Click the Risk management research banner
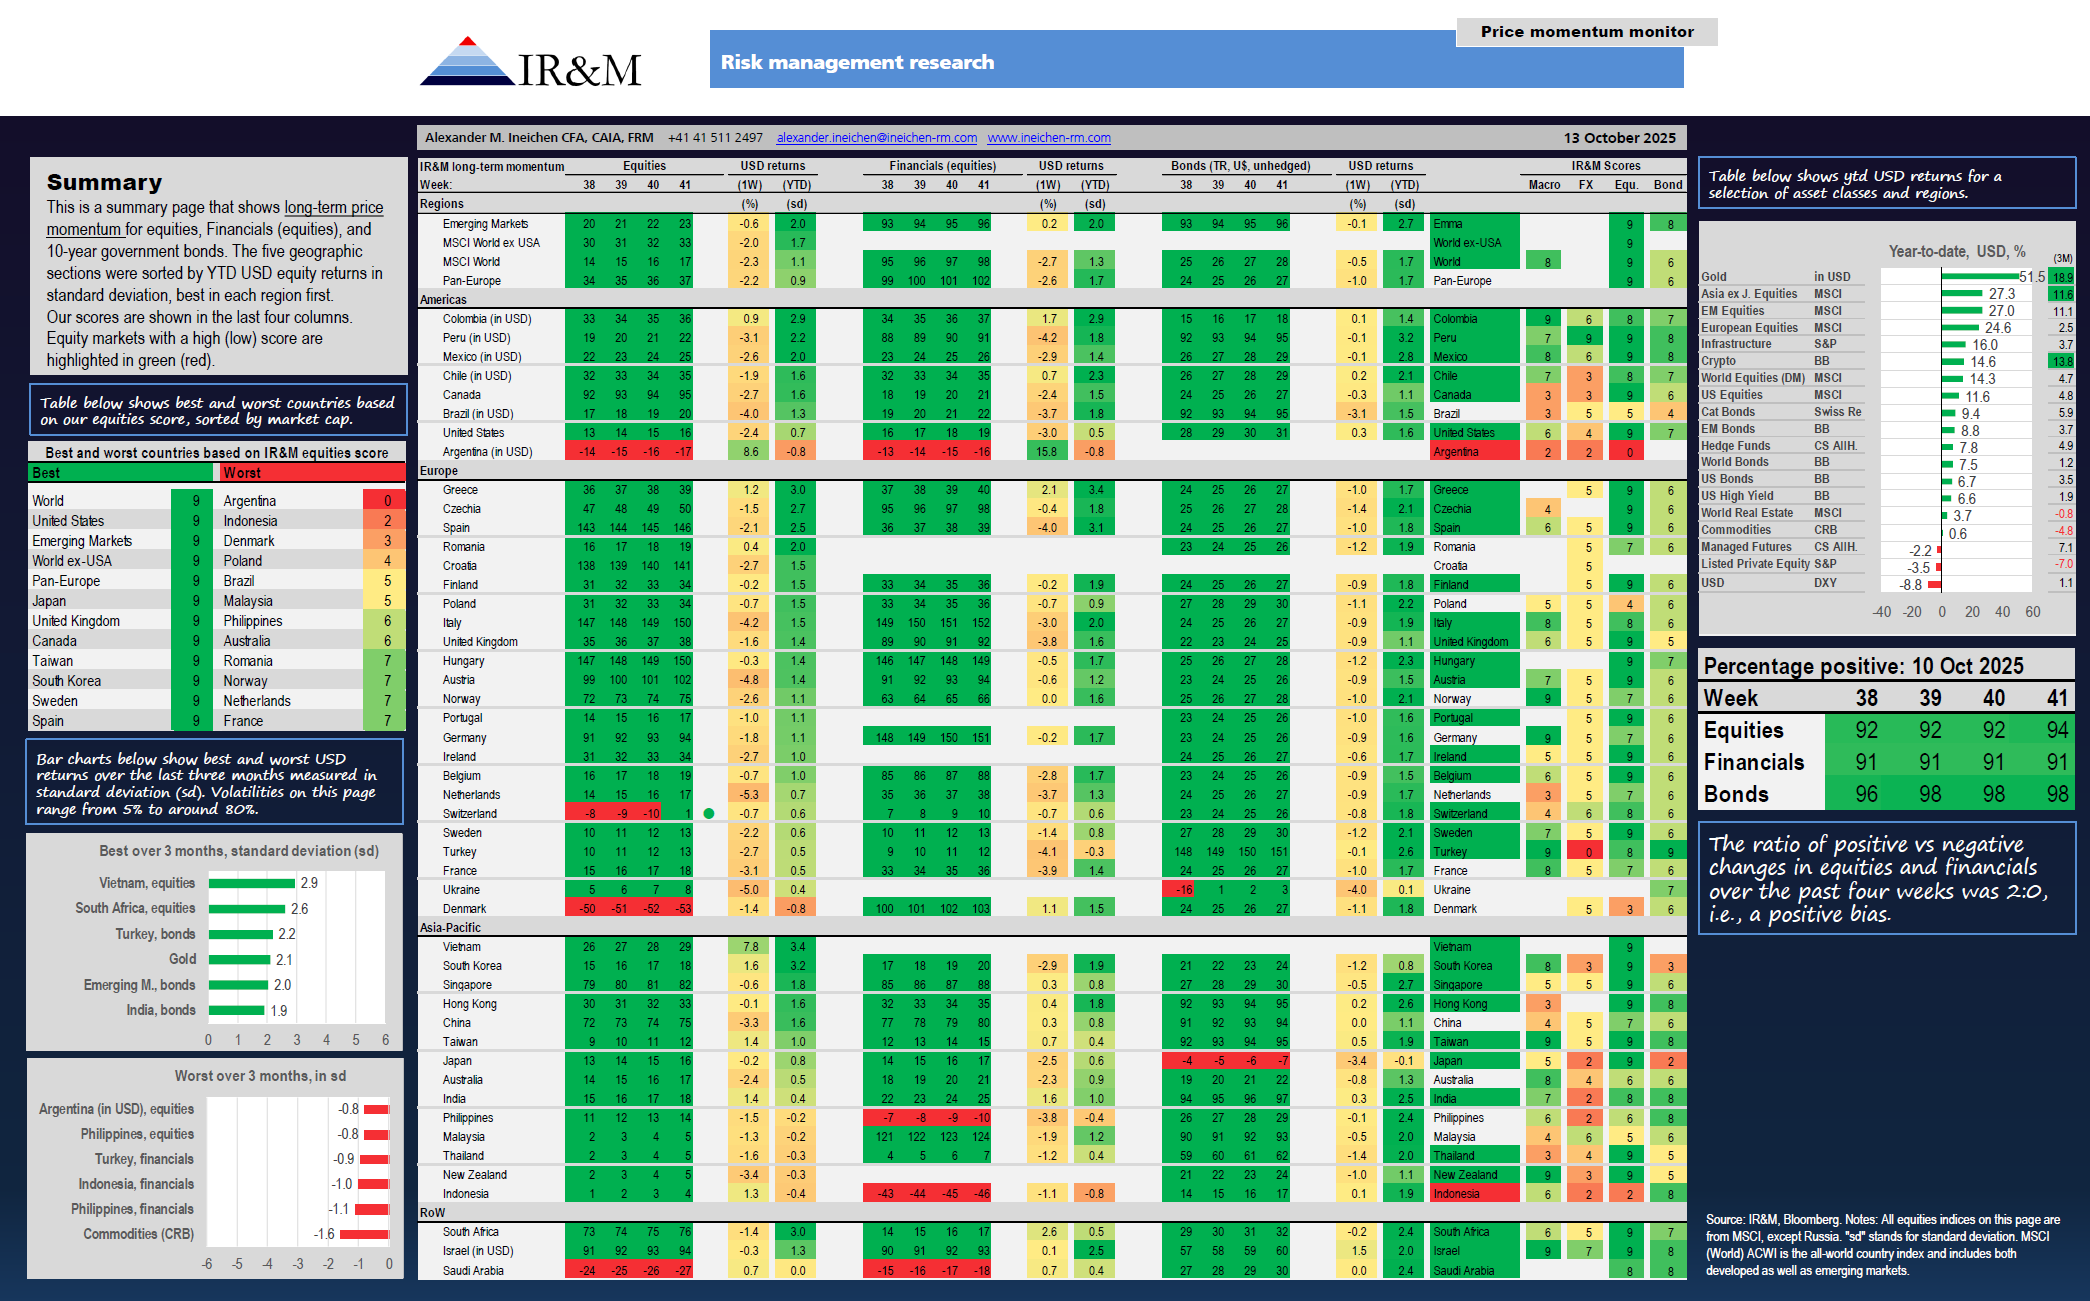Image resolution: width=2090 pixels, height=1301 pixels. click(x=857, y=62)
